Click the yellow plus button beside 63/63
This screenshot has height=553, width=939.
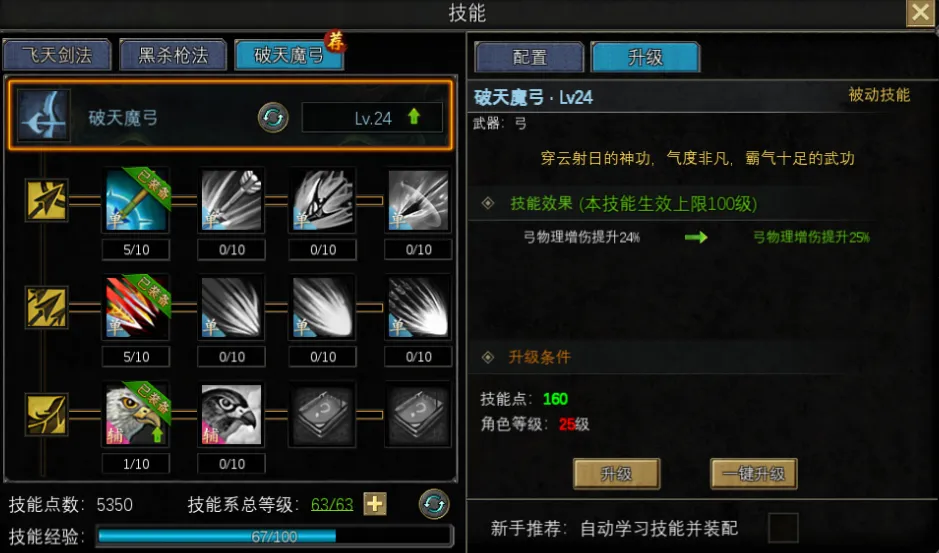point(375,504)
